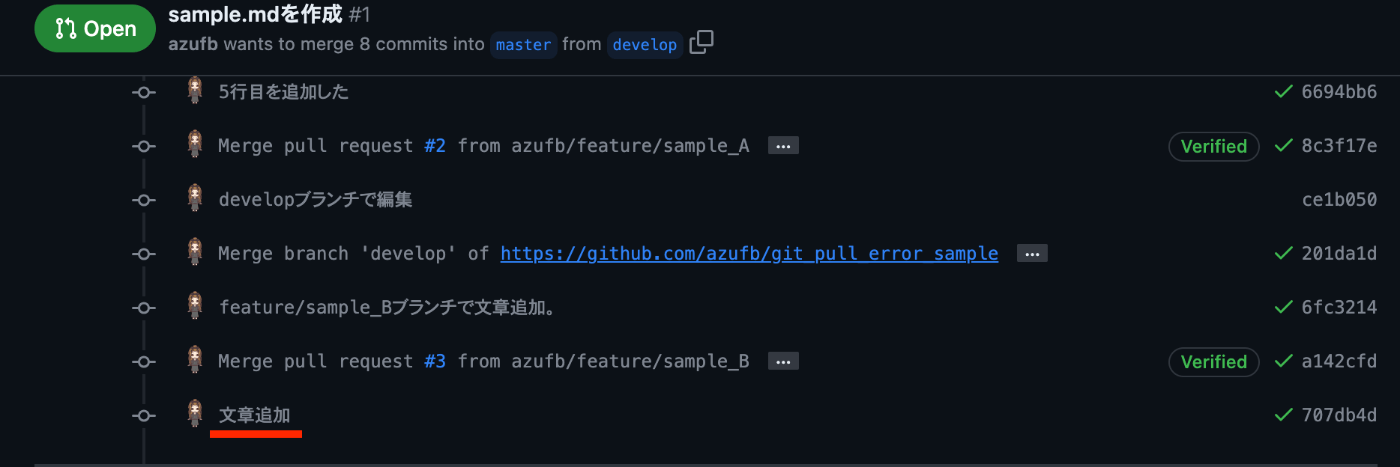Click status checkmark beside commit 707db4d
Image resolution: width=1400 pixels, height=467 pixels.
1284,415
